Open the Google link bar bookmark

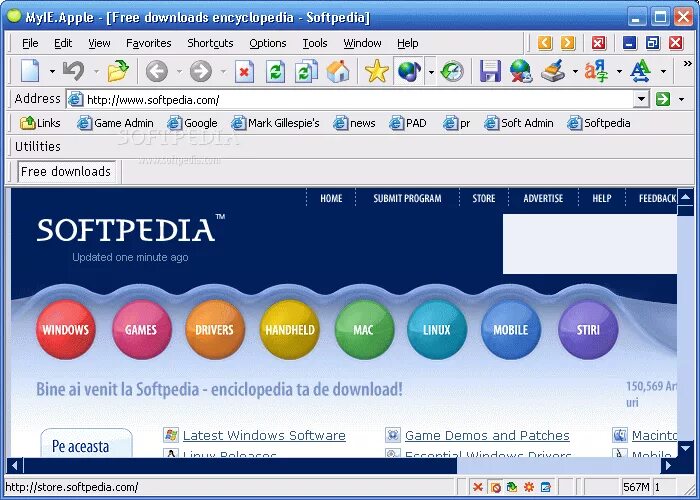[x=192, y=123]
